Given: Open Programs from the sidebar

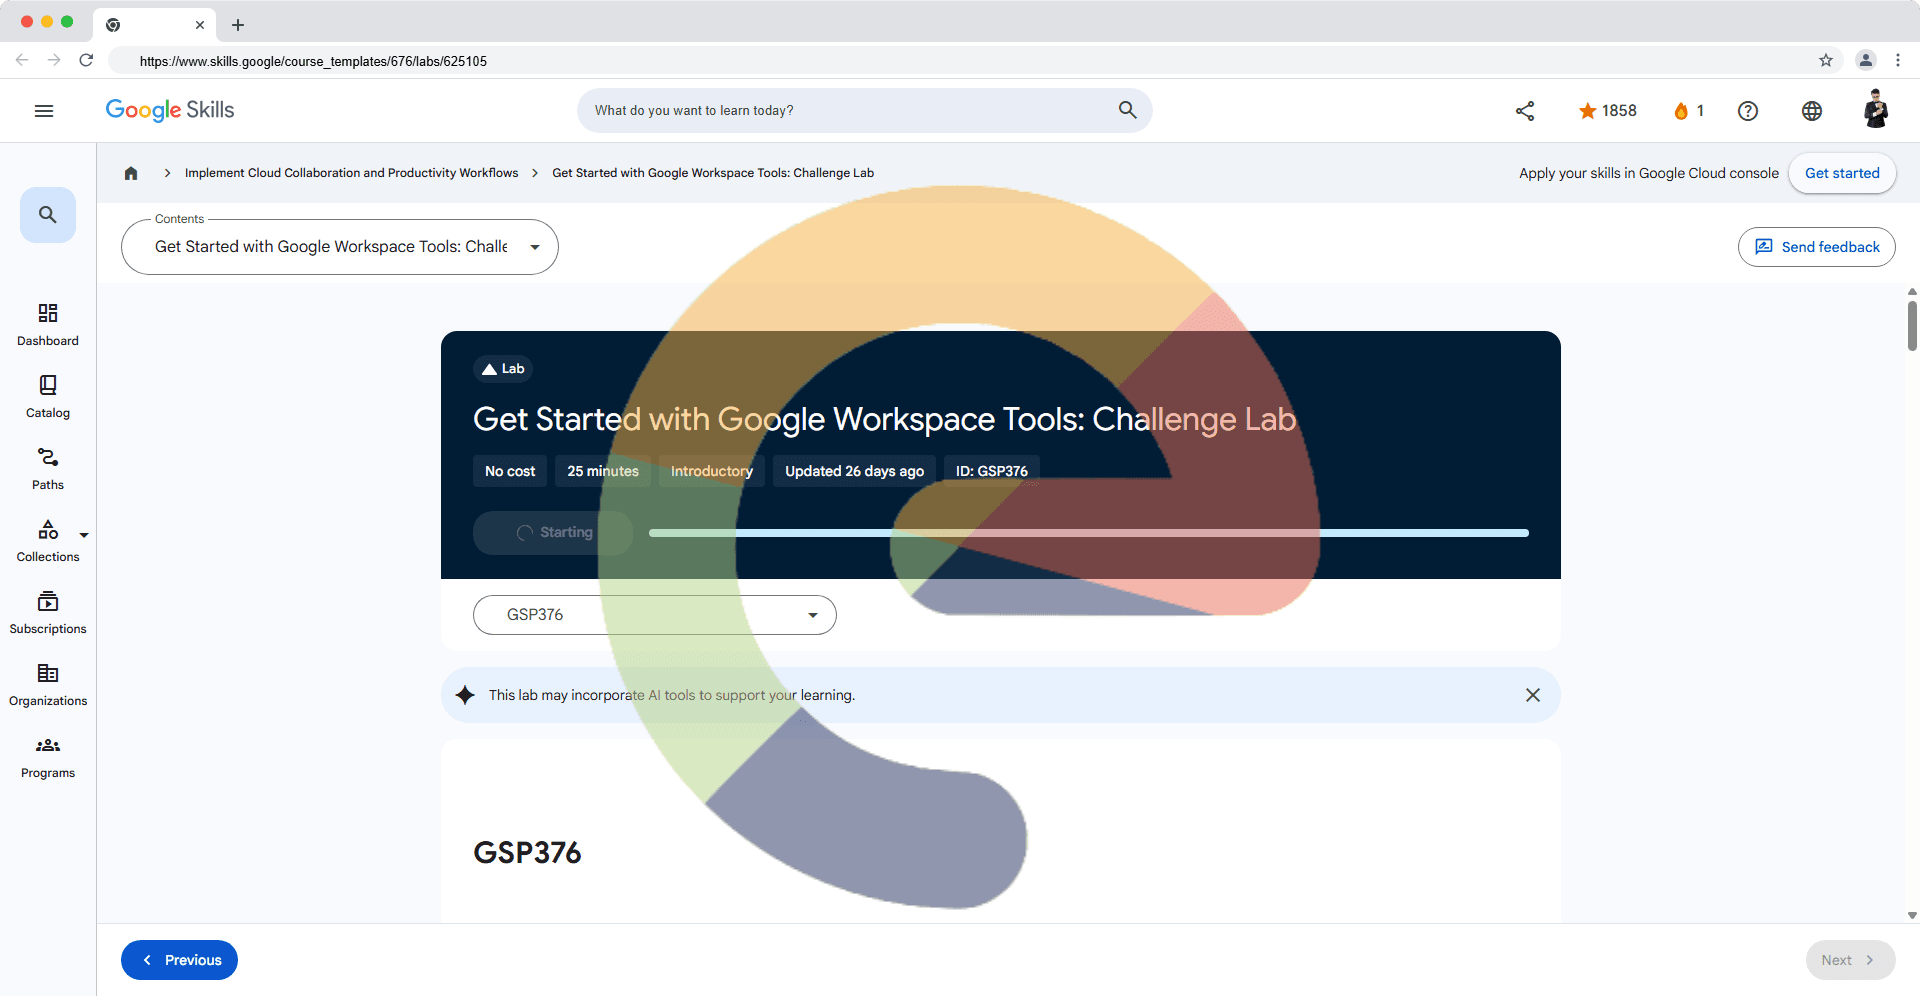Looking at the screenshot, I should click(x=48, y=757).
